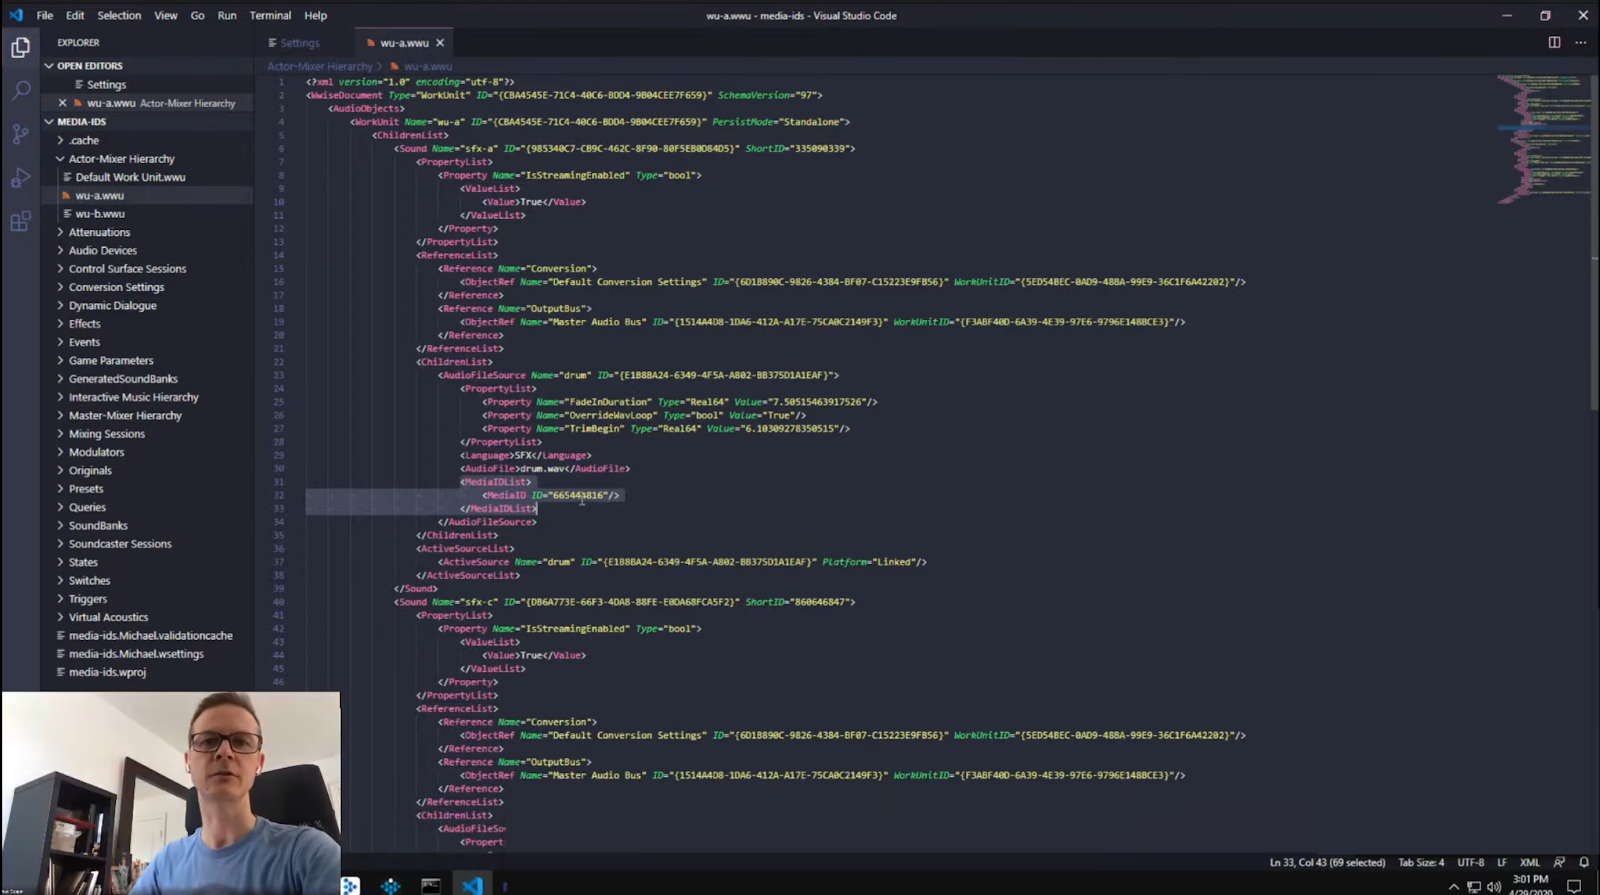Screen dimensions: 1600x895
Task: Close the wu-a.wwu editor tab
Action: [440, 43]
